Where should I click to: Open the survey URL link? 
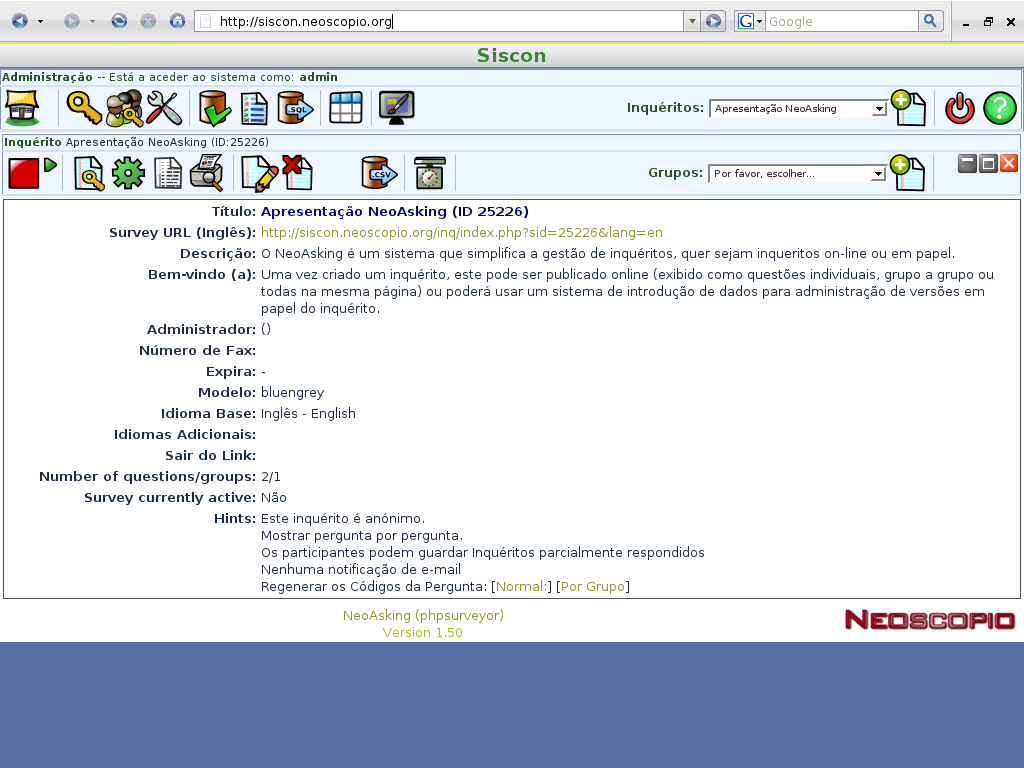coord(462,232)
